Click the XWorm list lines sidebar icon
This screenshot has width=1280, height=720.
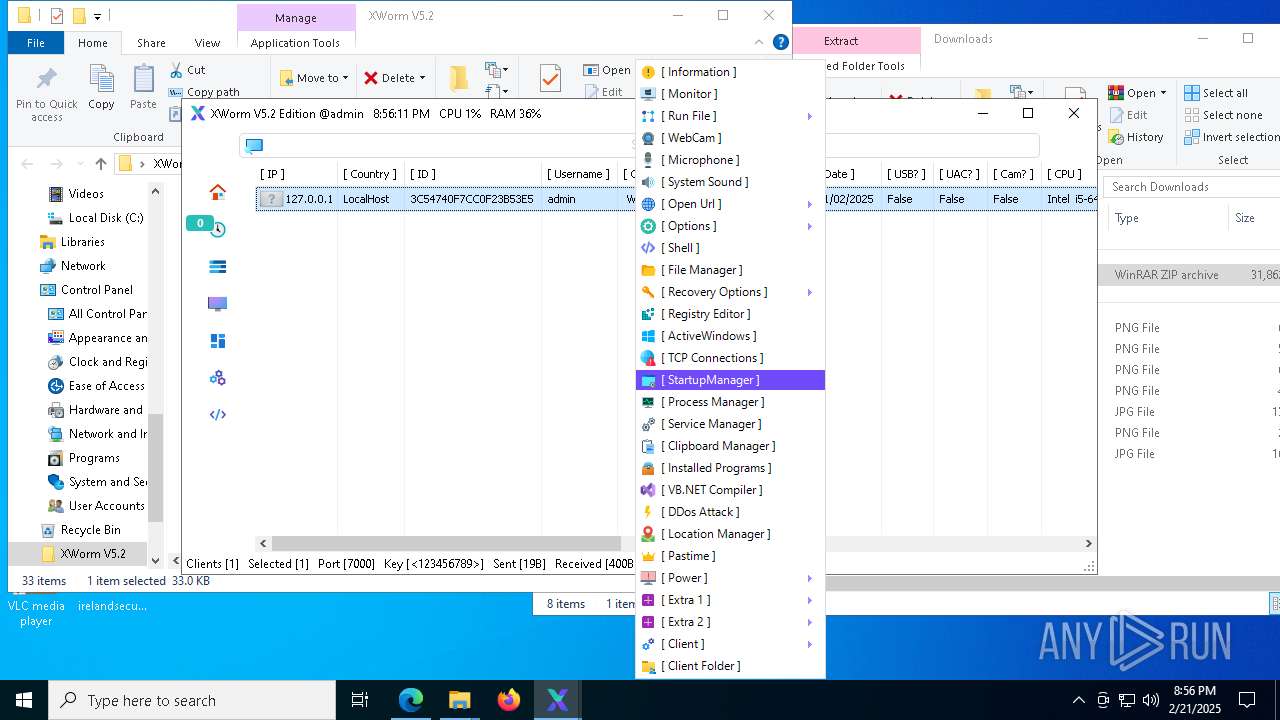[x=217, y=266]
